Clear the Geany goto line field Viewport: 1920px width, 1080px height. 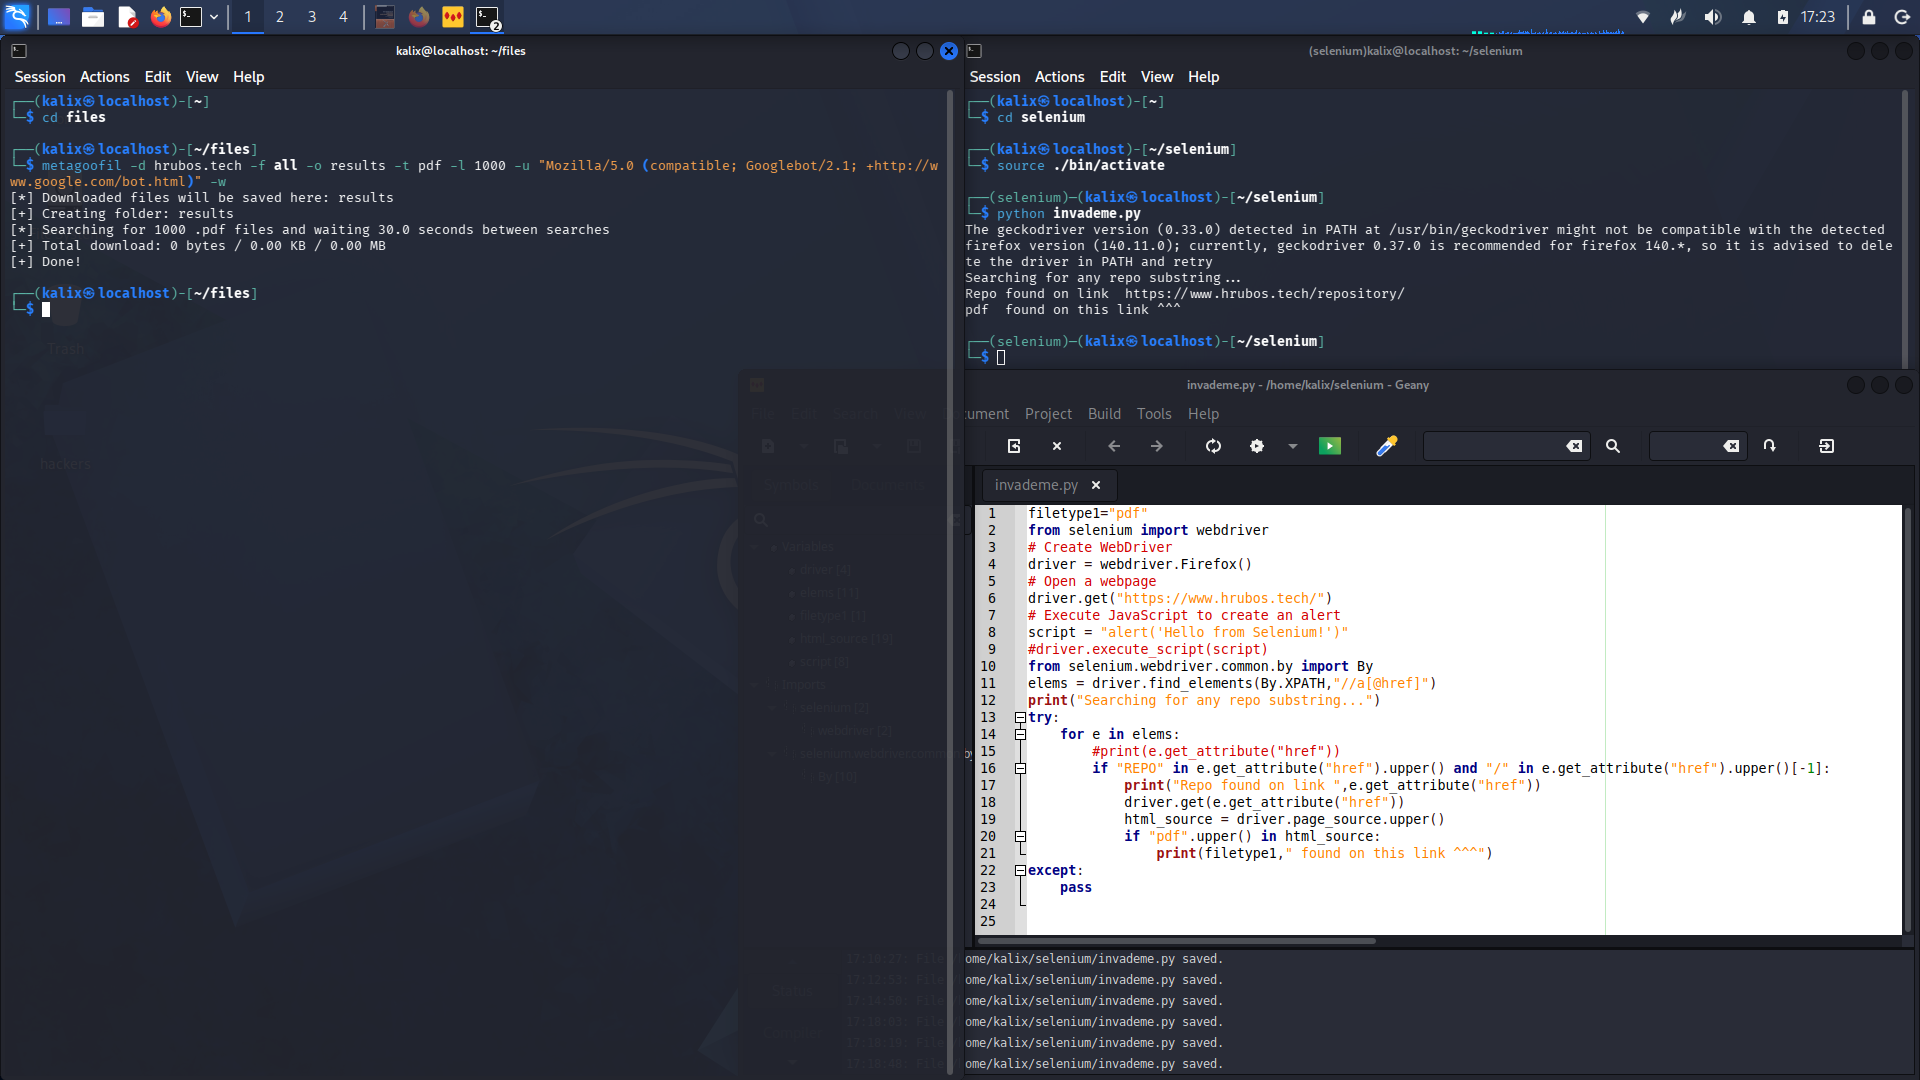tap(1731, 446)
